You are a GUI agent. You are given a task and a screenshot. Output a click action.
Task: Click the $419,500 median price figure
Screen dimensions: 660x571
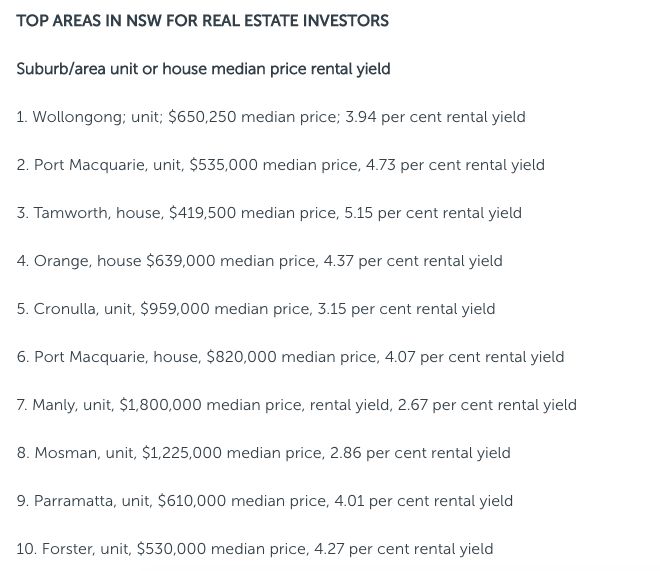tap(202, 213)
